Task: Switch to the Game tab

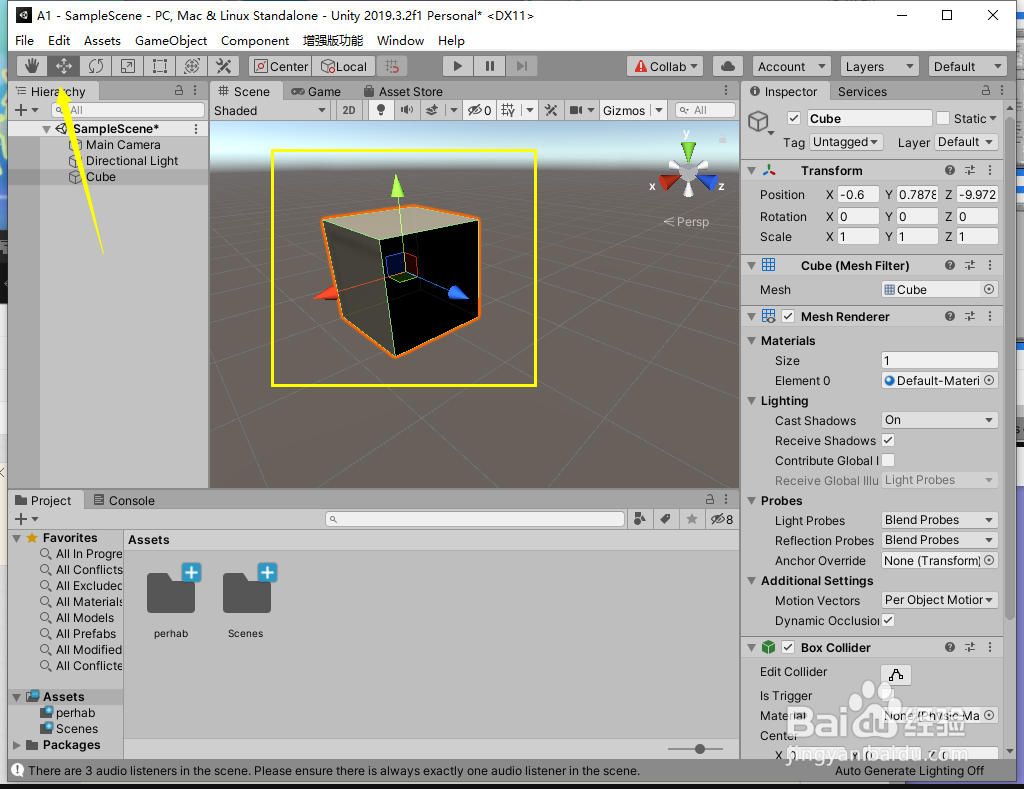Action: [x=316, y=91]
